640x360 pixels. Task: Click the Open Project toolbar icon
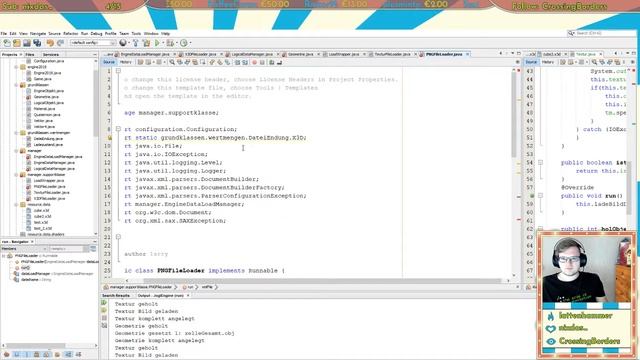tap(27, 43)
